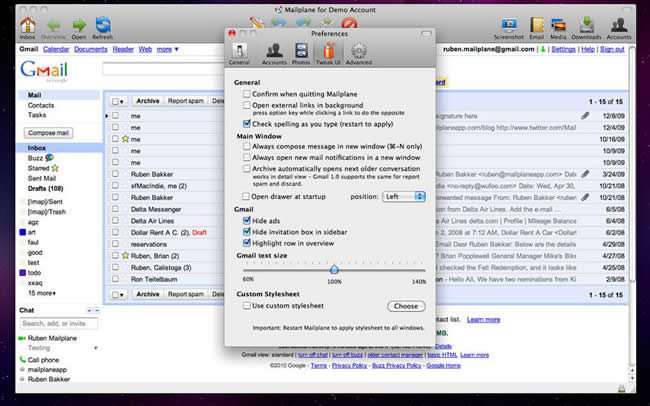650x406 pixels.
Task: Click the star icon next to Starred
Action: [55, 168]
